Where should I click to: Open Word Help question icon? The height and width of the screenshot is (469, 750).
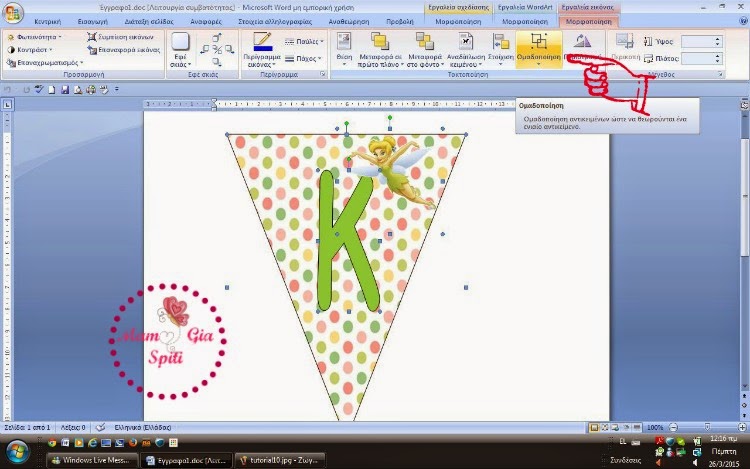pyautogui.click(x=743, y=21)
